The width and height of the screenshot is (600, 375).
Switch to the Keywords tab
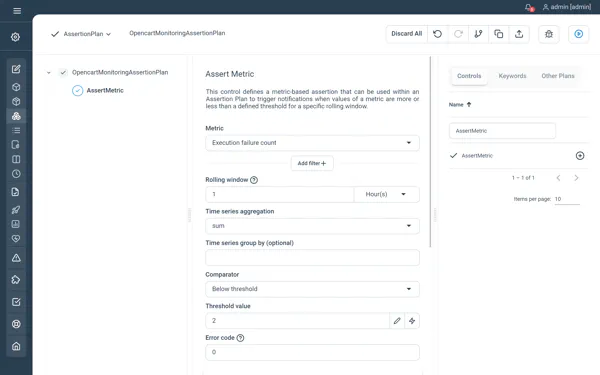512,76
